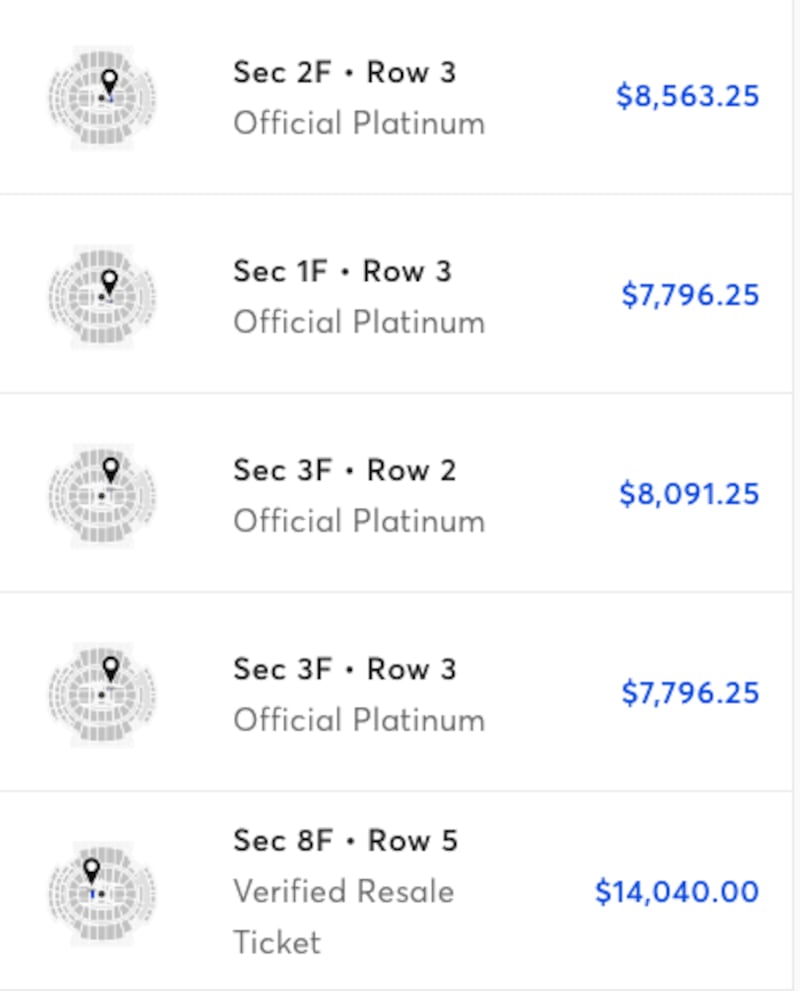Select the Sec 8F Row 5 listing title
The width and height of the screenshot is (800, 991).
345,840
